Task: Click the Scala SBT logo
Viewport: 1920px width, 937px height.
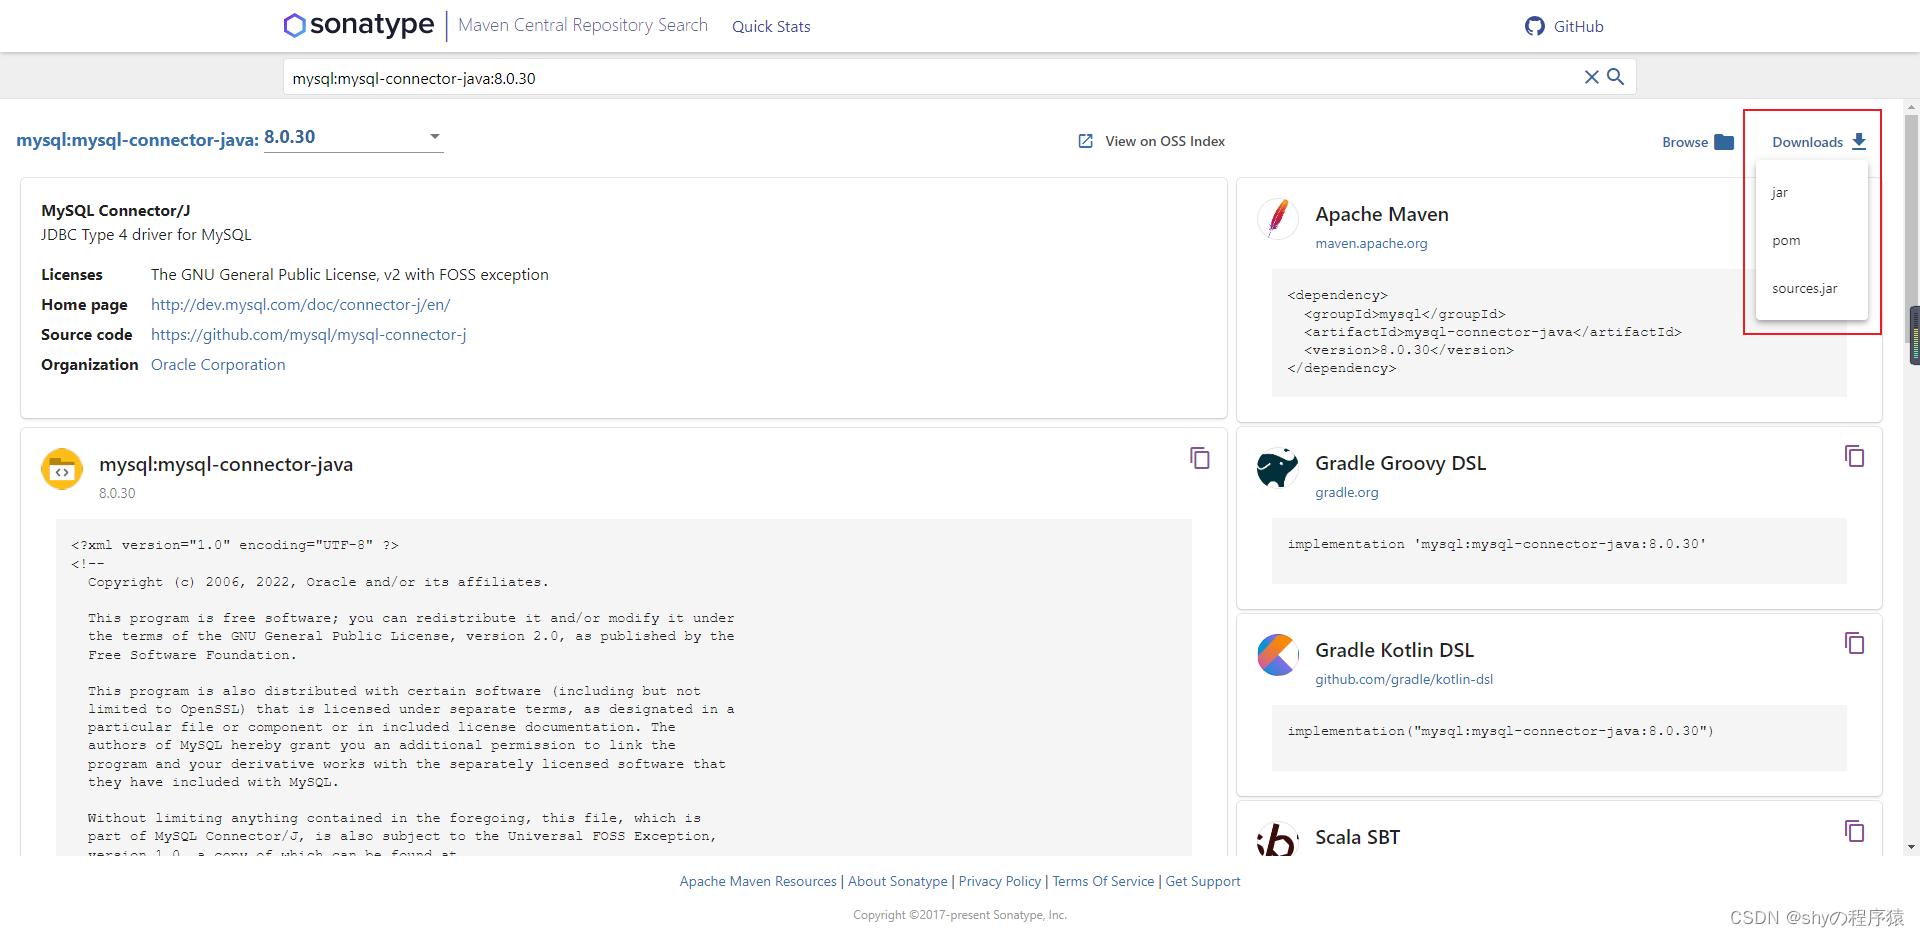Action: [1277, 840]
